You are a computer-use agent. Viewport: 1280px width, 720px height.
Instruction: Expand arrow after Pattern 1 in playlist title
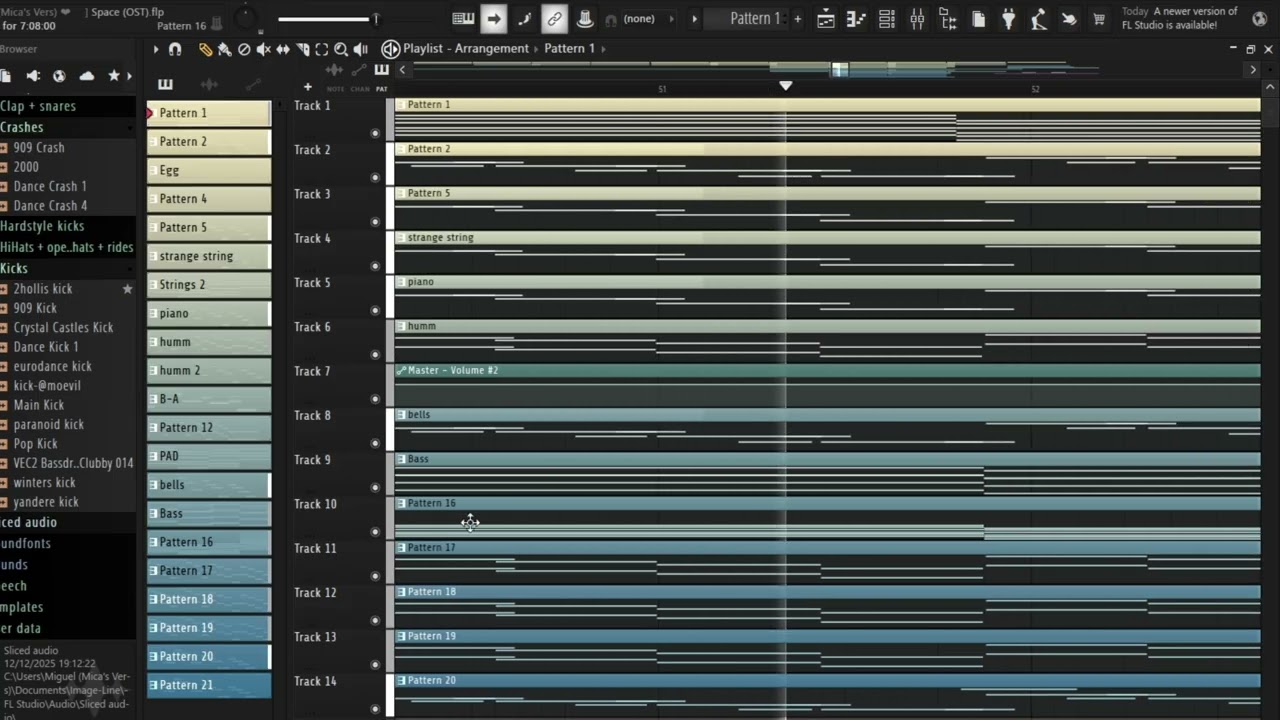602,48
